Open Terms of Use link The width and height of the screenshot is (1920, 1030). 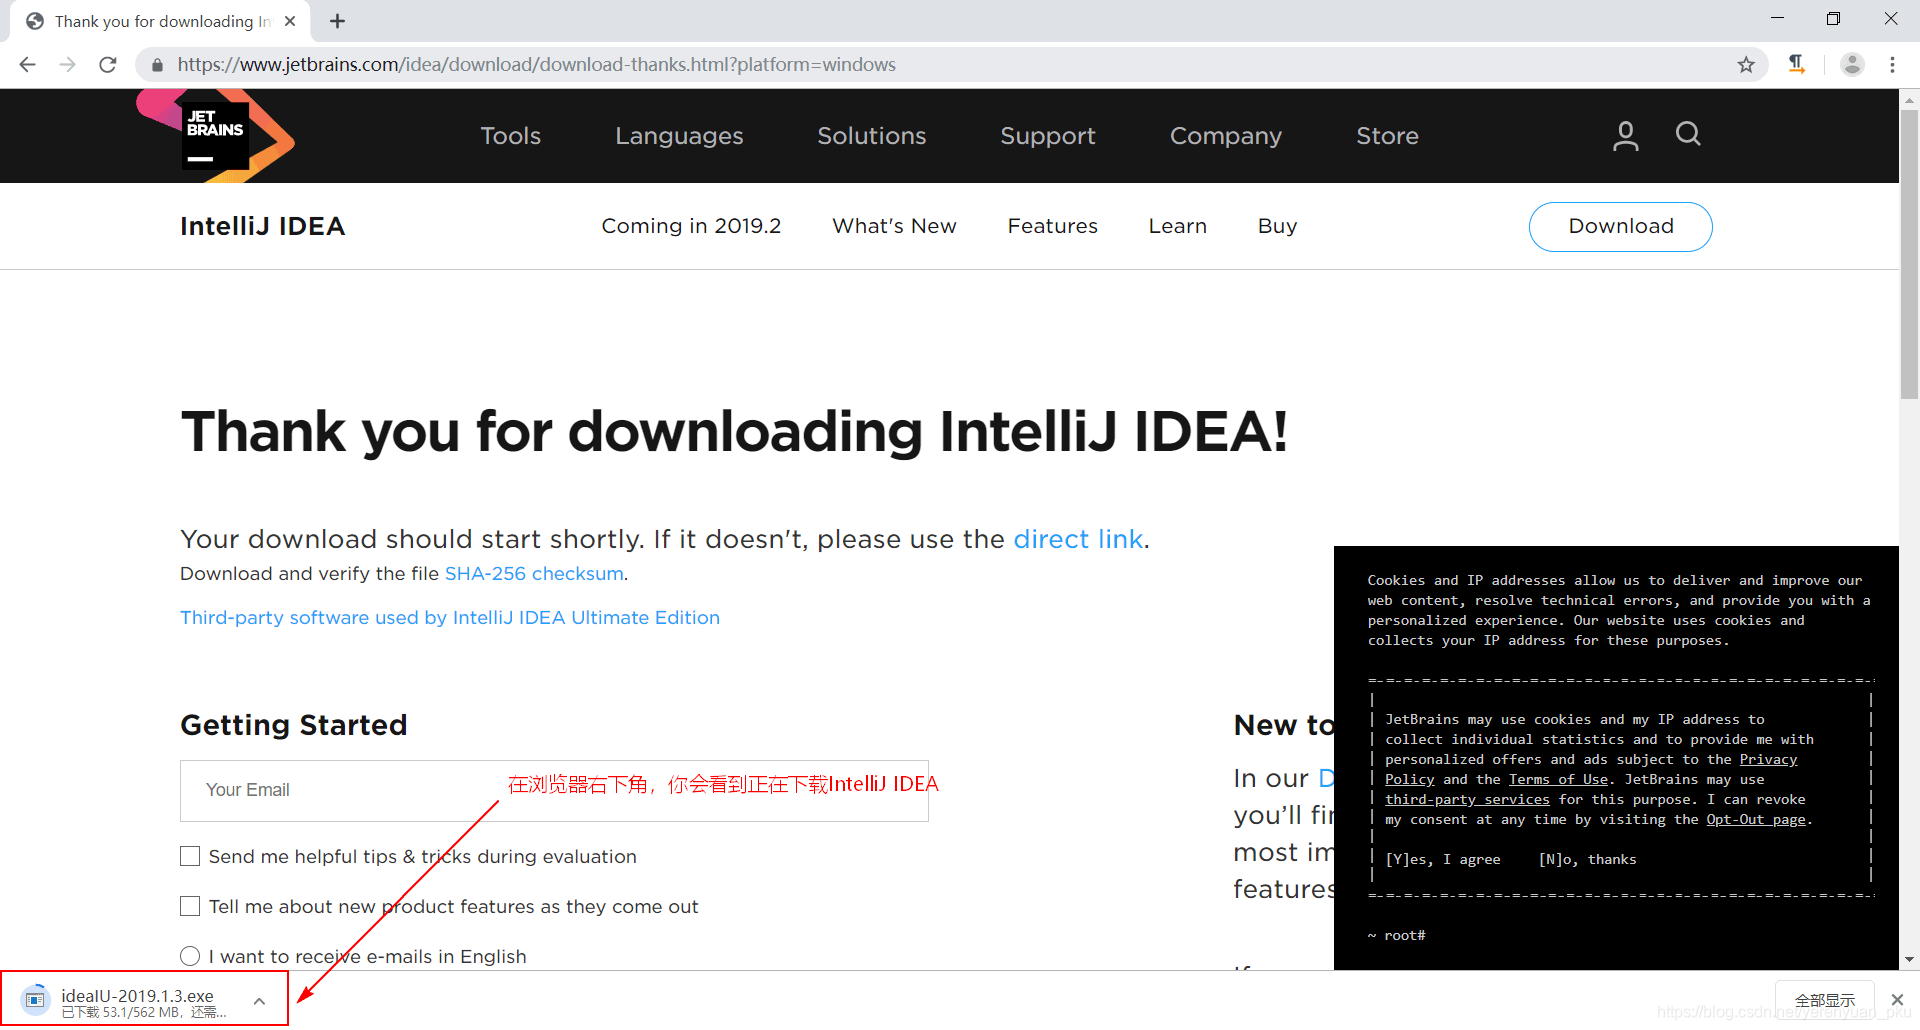click(1558, 780)
